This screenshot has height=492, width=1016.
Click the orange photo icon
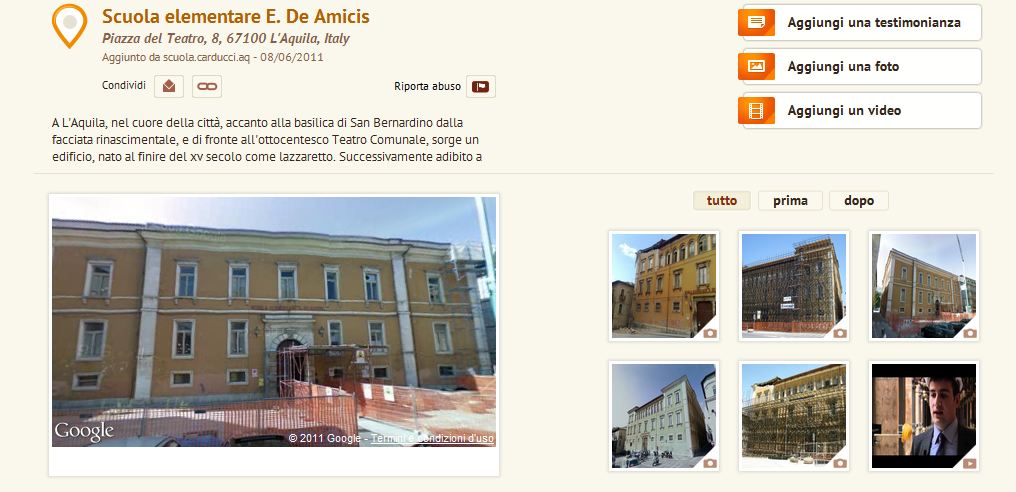coord(756,66)
